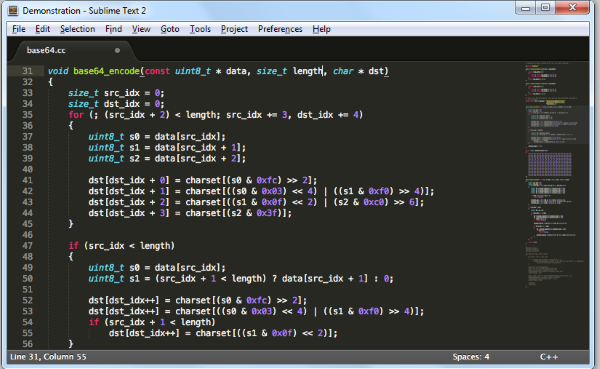Open the Find menu
Image resolution: width=600 pixels, height=369 pixels.
[114, 29]
